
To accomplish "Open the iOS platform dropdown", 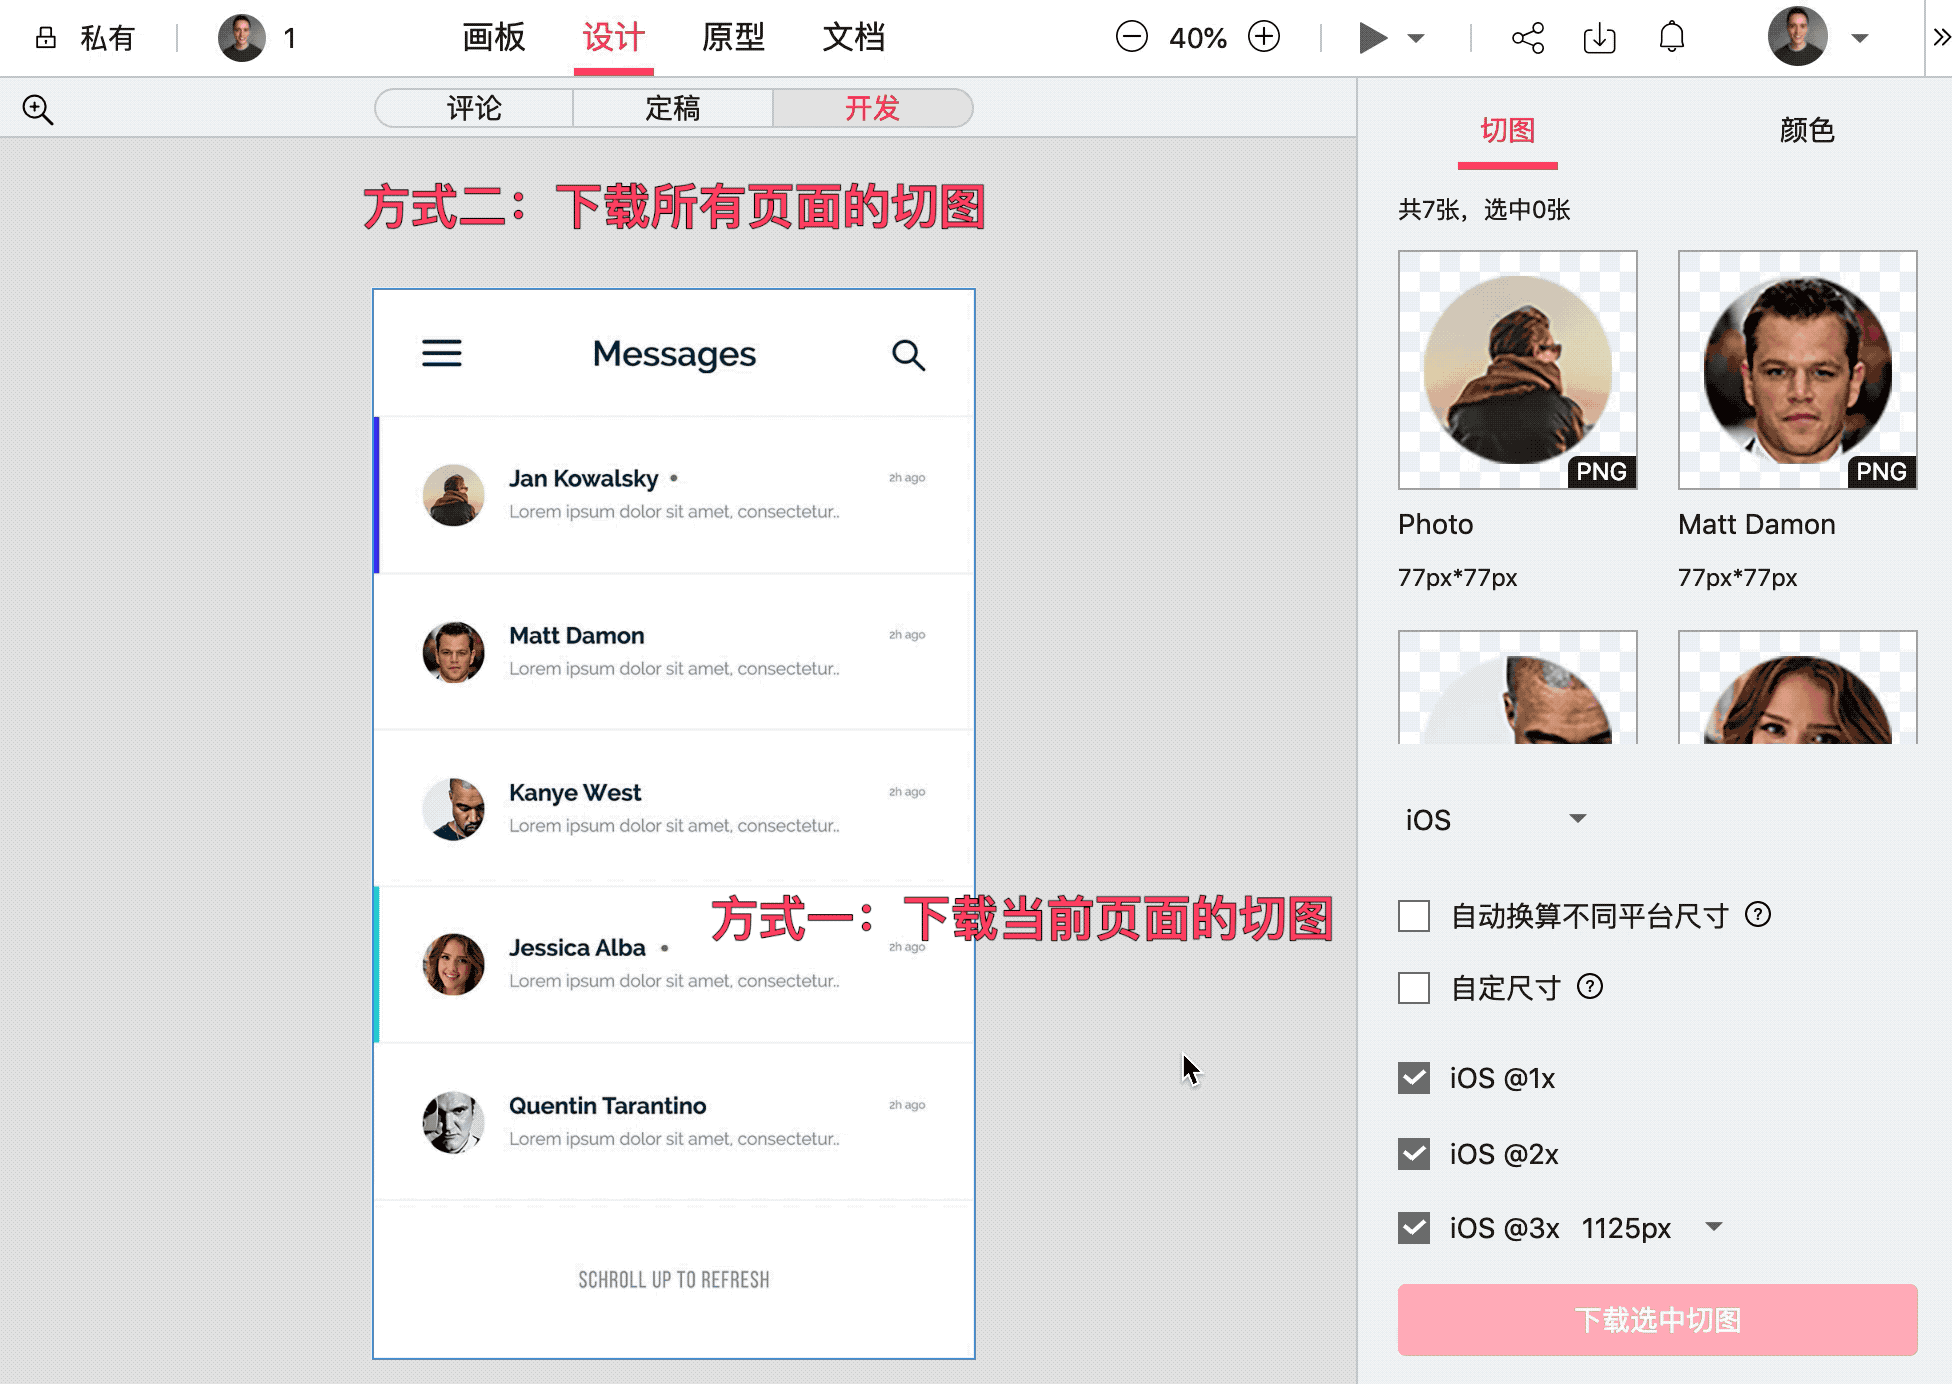I will (1496, 820).
